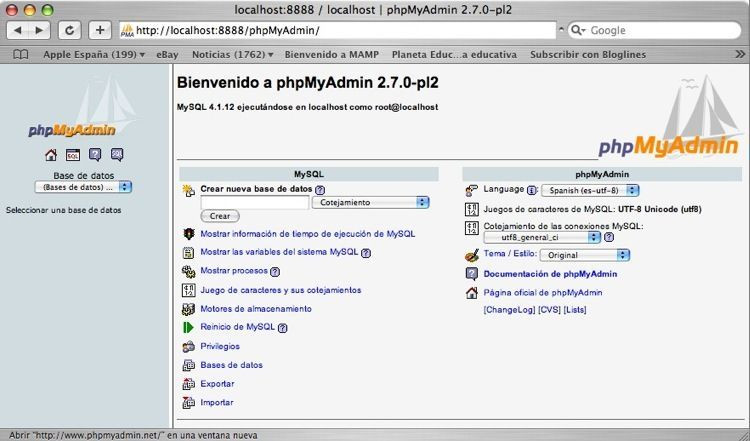This screenshot has width=750, height=441.
Task: Open the SQL query window icon
Action: pyautogui.click(x=73, y=155)
